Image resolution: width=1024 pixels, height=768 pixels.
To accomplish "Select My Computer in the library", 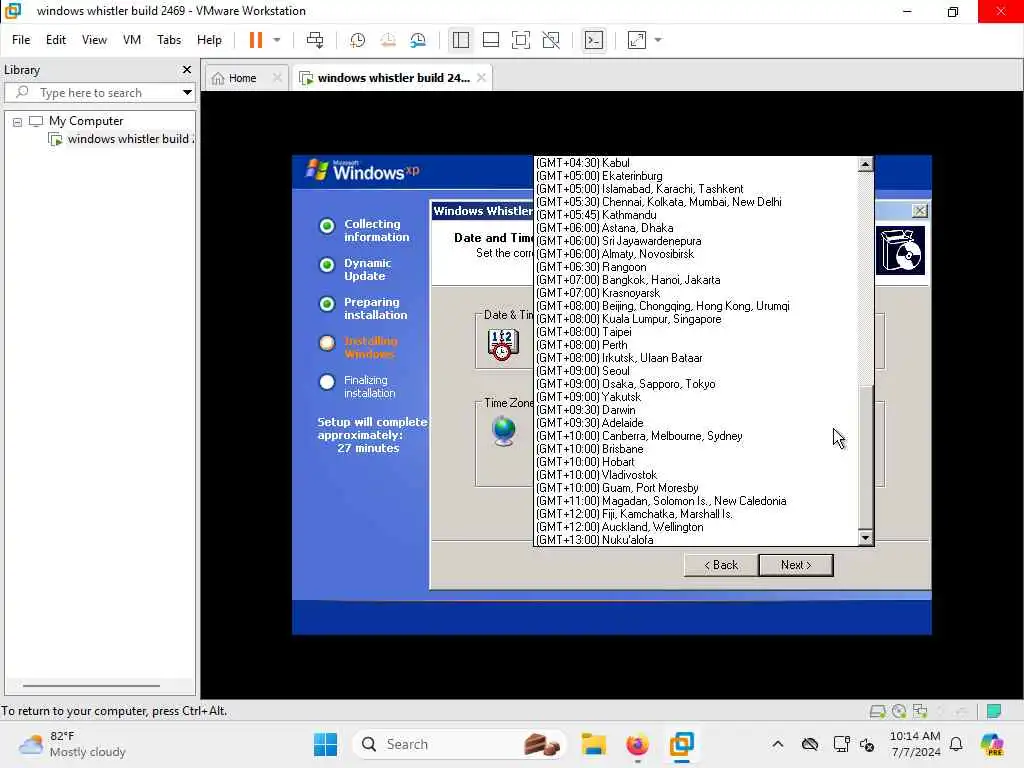I will 86,121.
